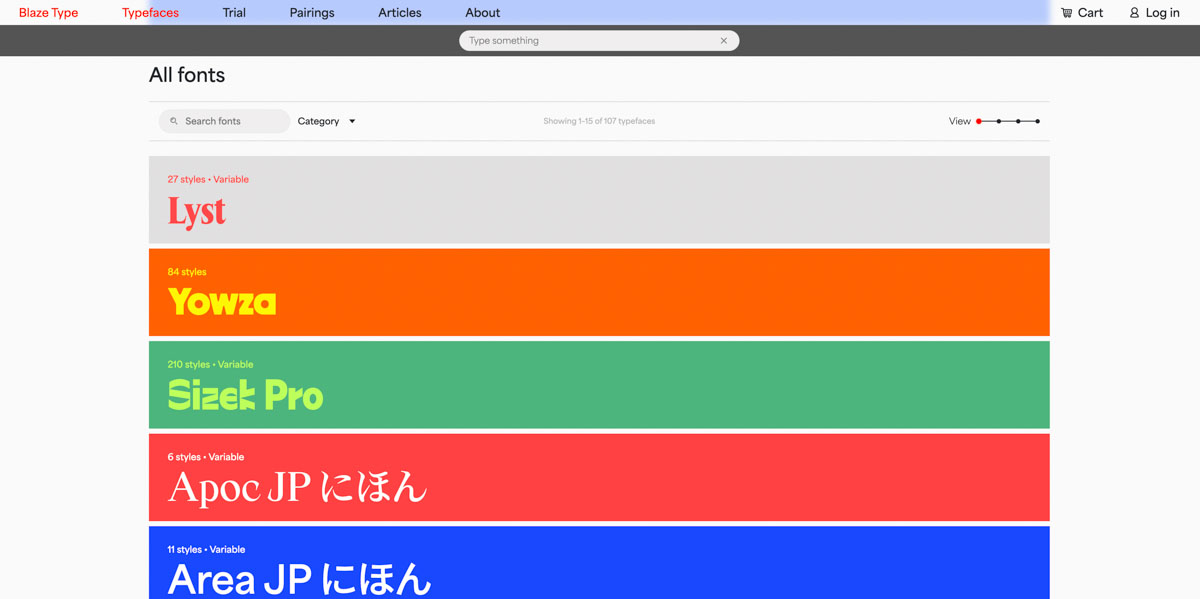The height and width of the screenshot is (599, 1200).
Task: Open the Sizek Pro typeface preview
Action: [598, 384]
